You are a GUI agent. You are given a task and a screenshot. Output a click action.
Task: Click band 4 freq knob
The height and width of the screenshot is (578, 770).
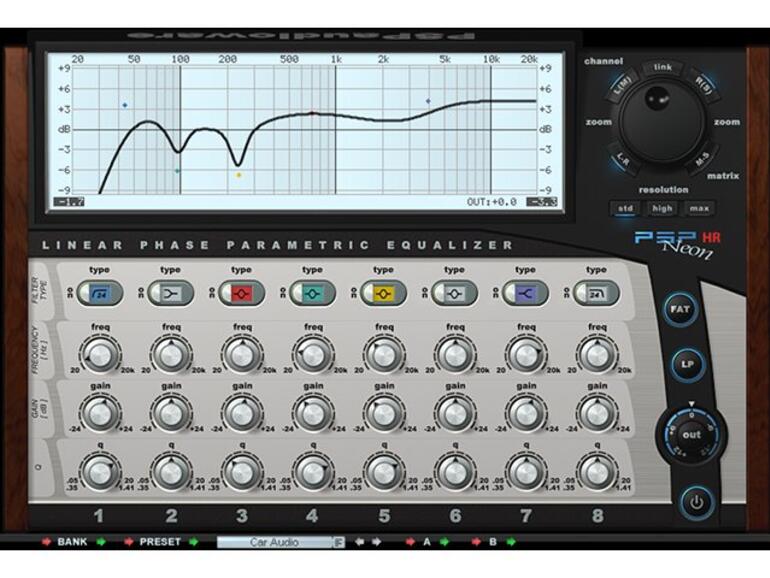313,355
